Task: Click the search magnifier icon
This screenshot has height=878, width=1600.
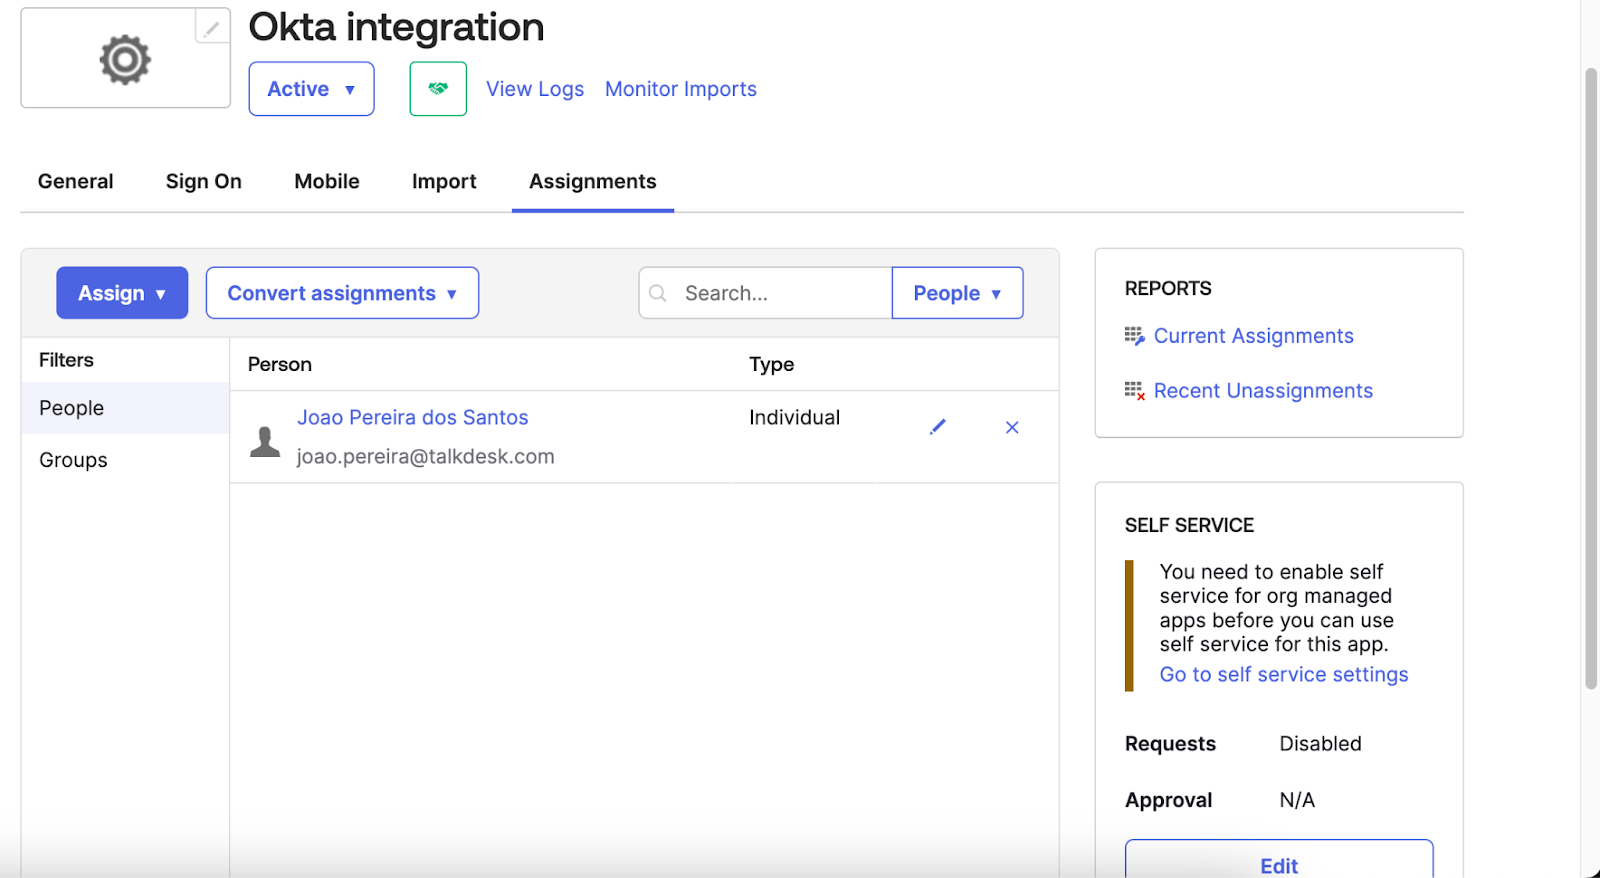Action: pyautogui.click(x=658, y=293)
